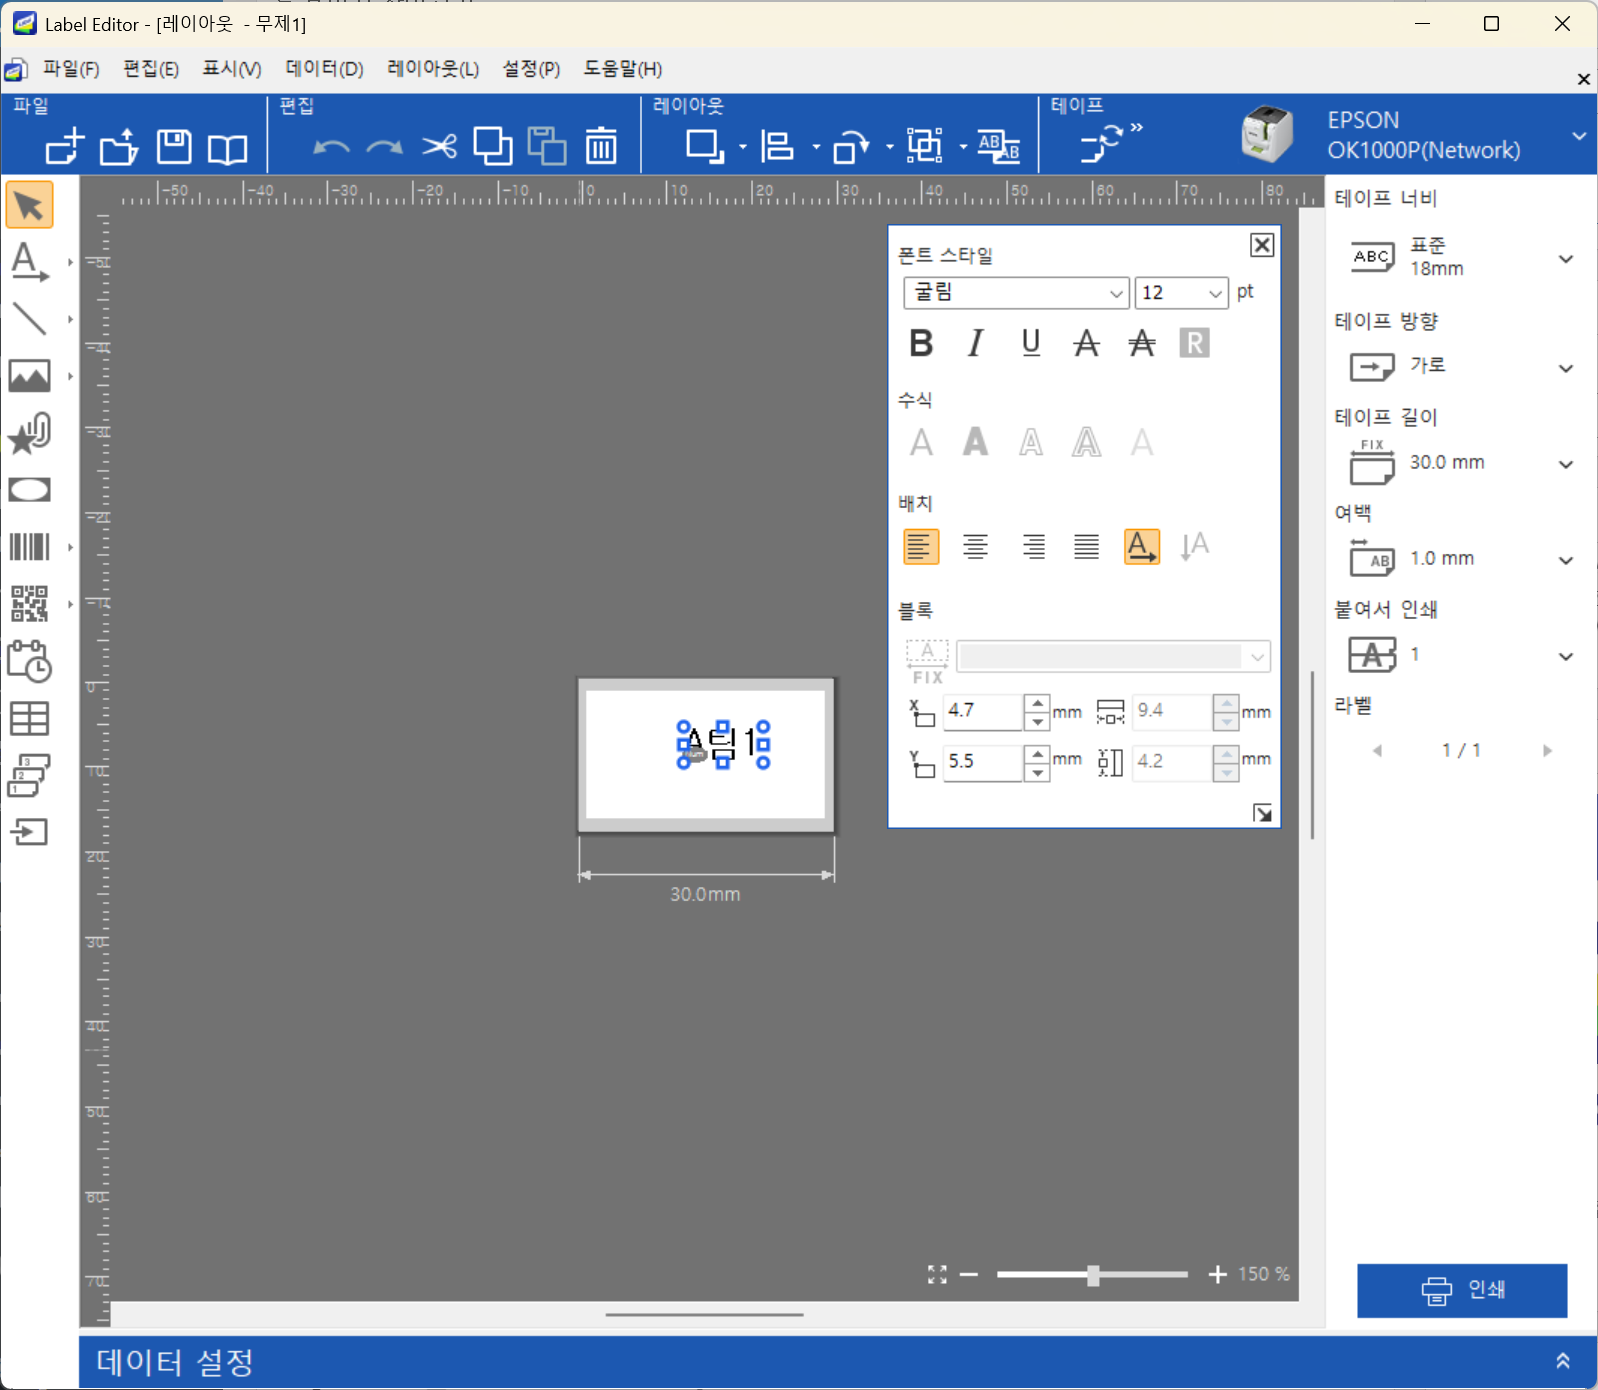The height and width of the screenshot is (1390, 1598).
Task: Zoom out with minus button
Action: [x=968, y=1274]
